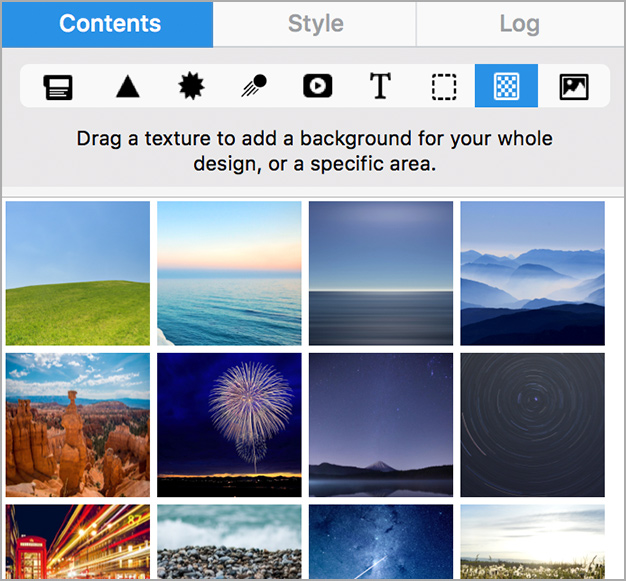The height and width of the screenshot is (581, 626).
Task: Choose the misty blue mountains texture
Action: 533,273
